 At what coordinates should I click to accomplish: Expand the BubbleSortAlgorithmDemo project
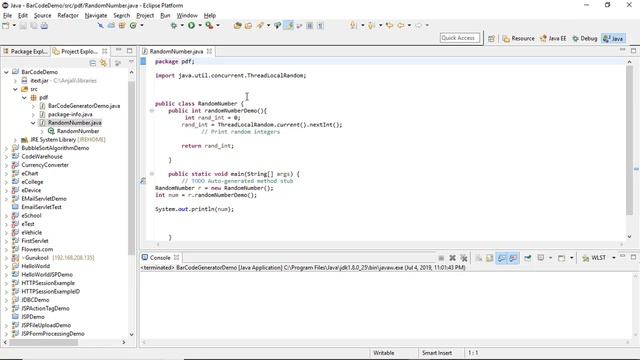click(6, 148)
